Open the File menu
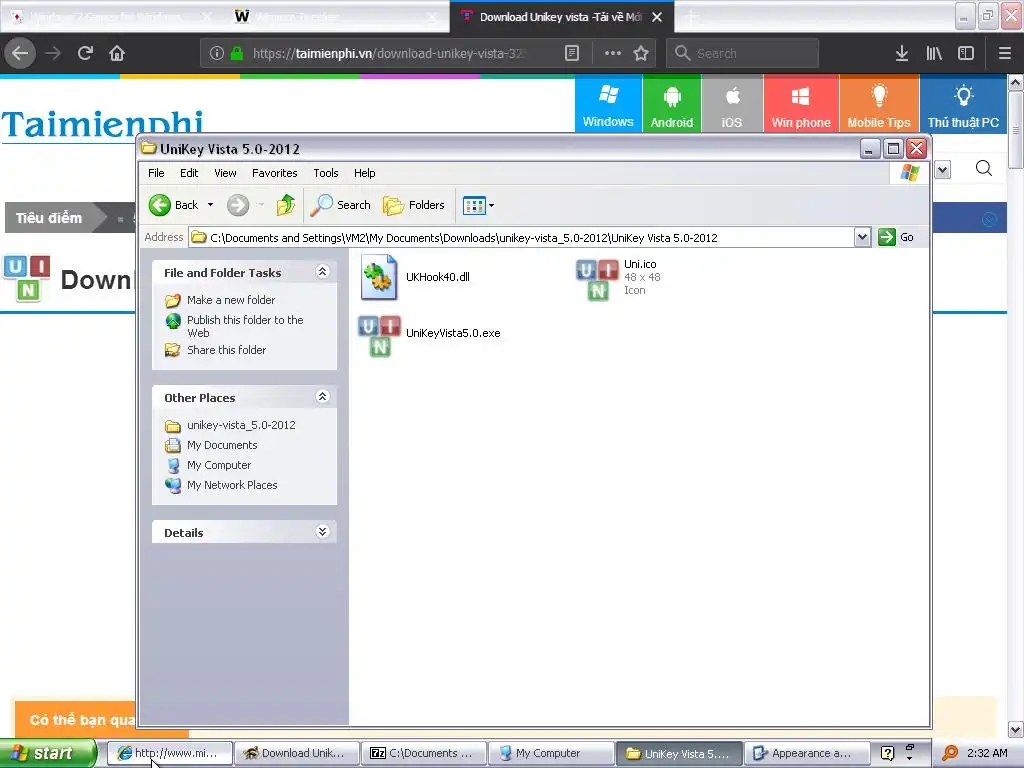 [156, 173]
